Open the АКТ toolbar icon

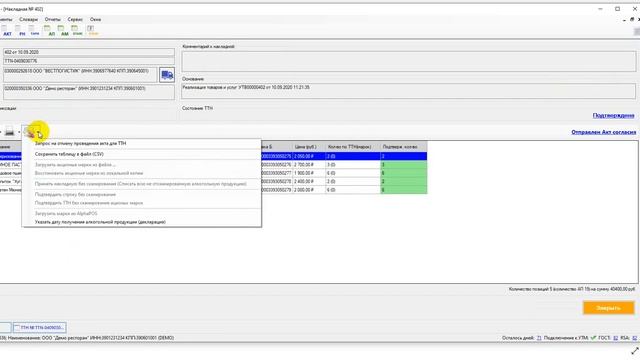[7, 31]
